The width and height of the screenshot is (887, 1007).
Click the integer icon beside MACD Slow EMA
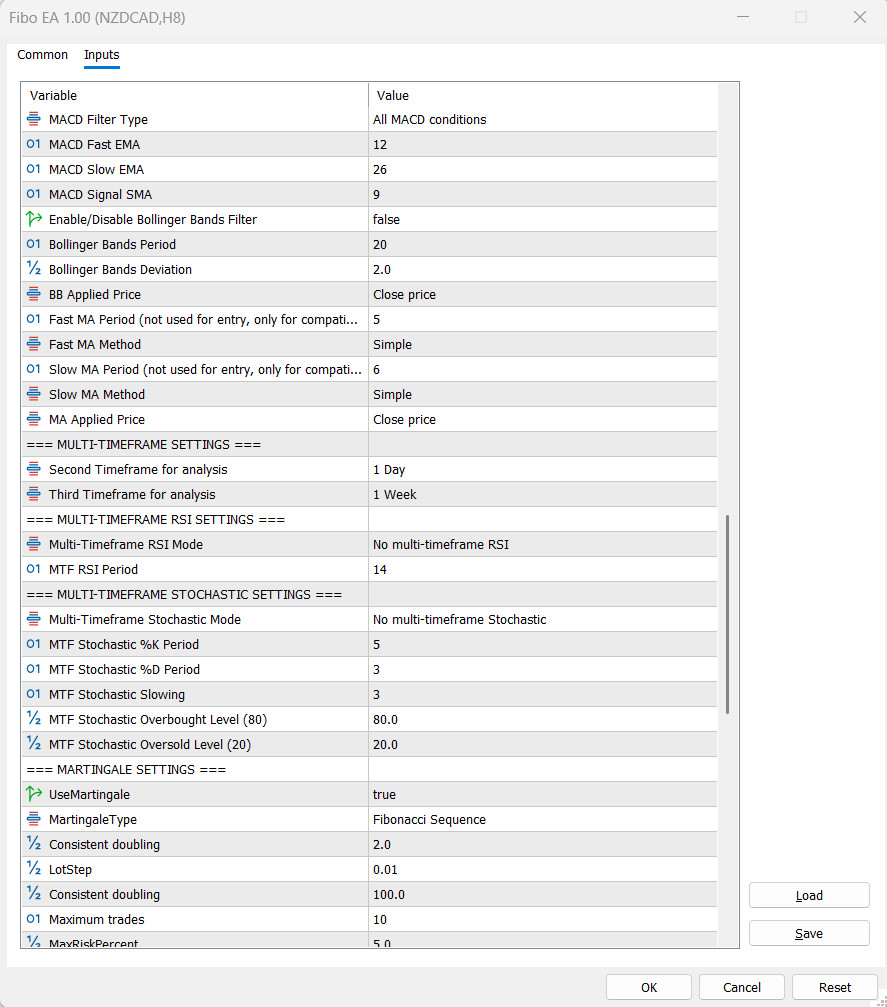33,169
